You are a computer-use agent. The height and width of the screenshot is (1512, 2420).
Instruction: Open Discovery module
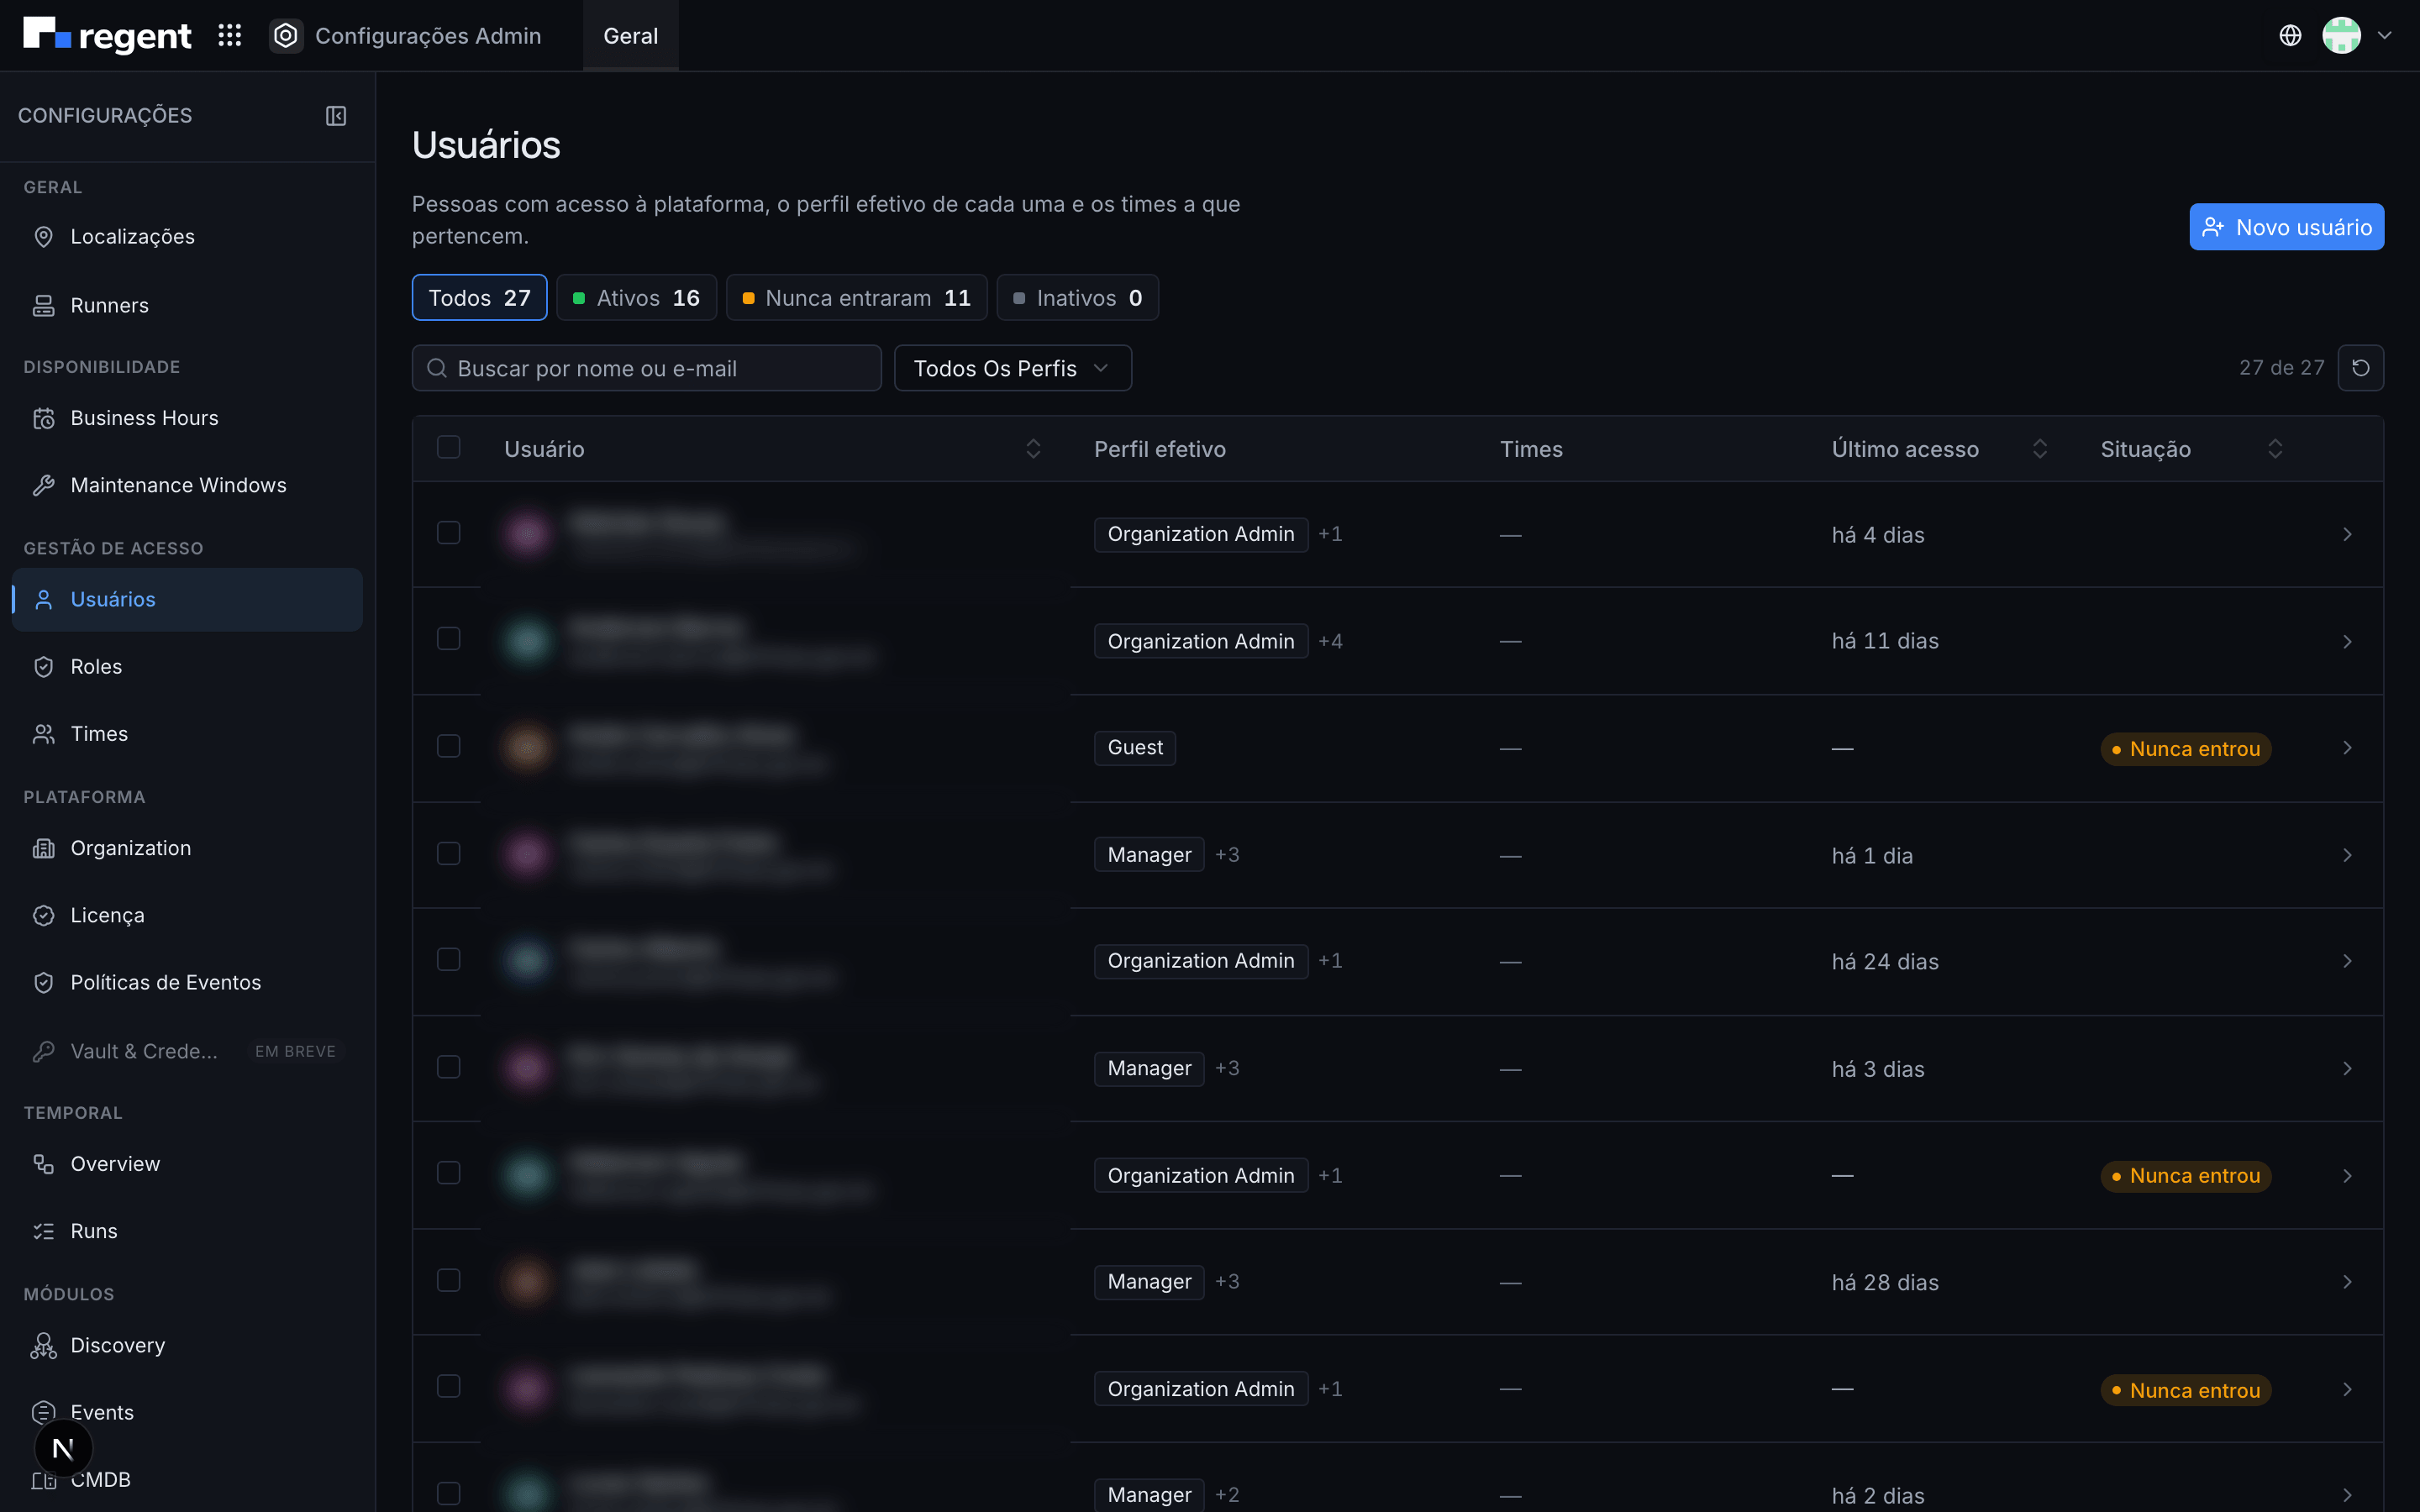tap(187, 1345)
